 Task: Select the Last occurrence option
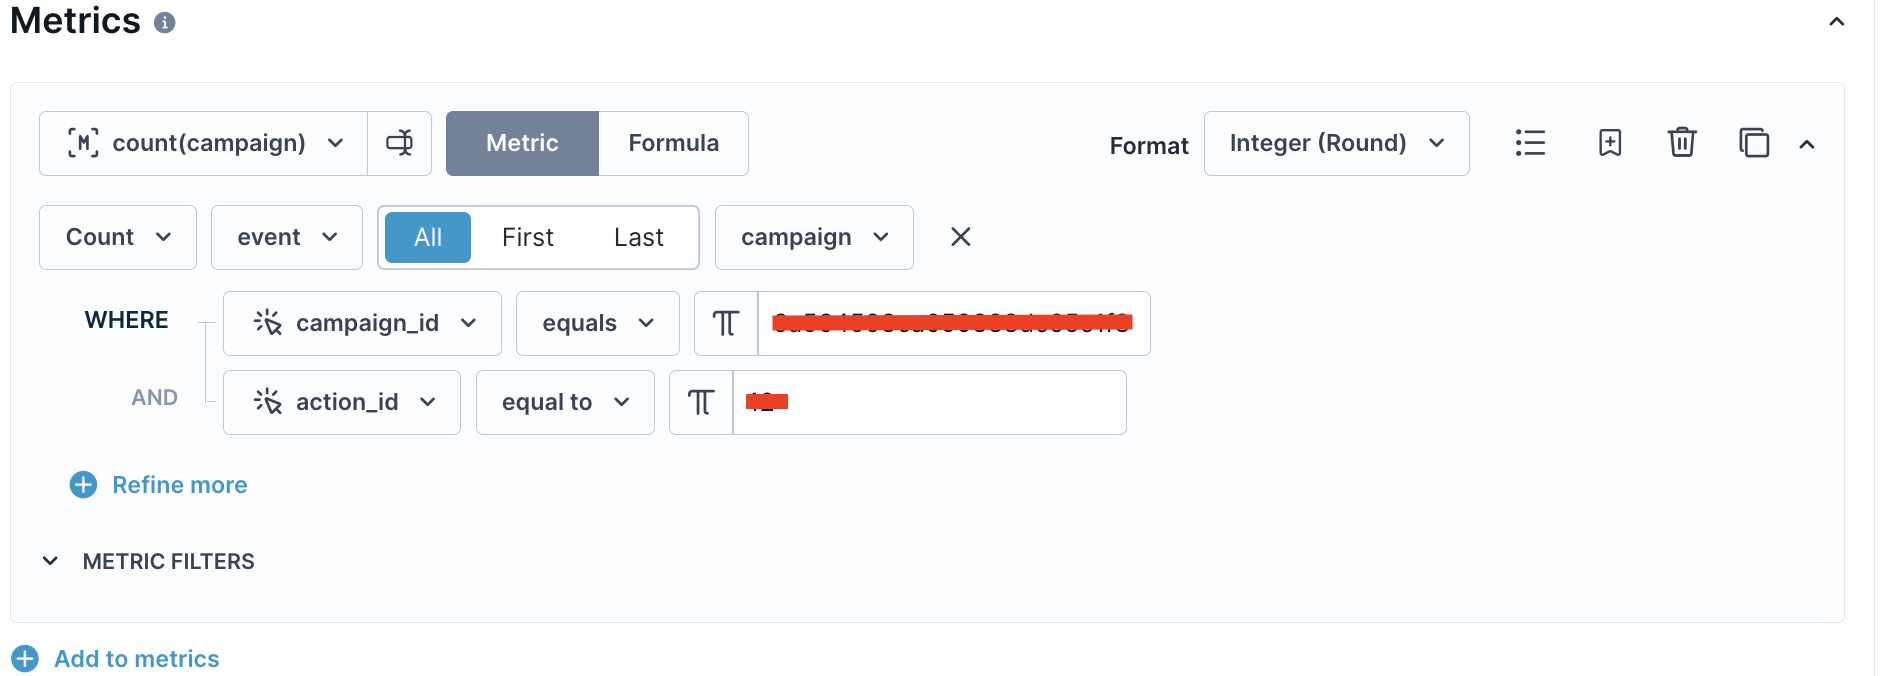[x=639, y=237]
